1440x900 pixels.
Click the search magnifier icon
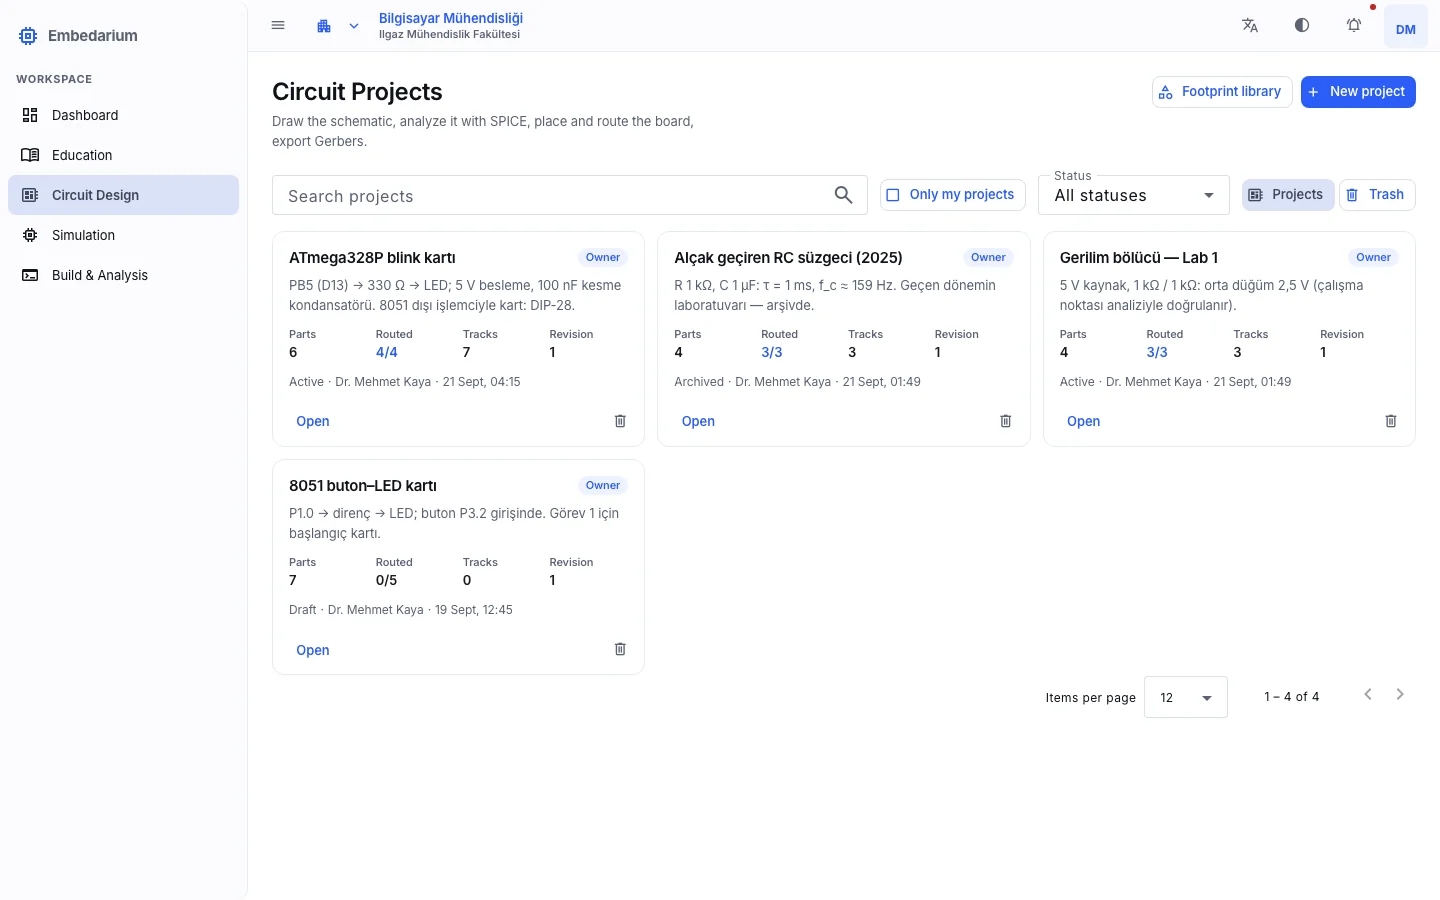844,195
